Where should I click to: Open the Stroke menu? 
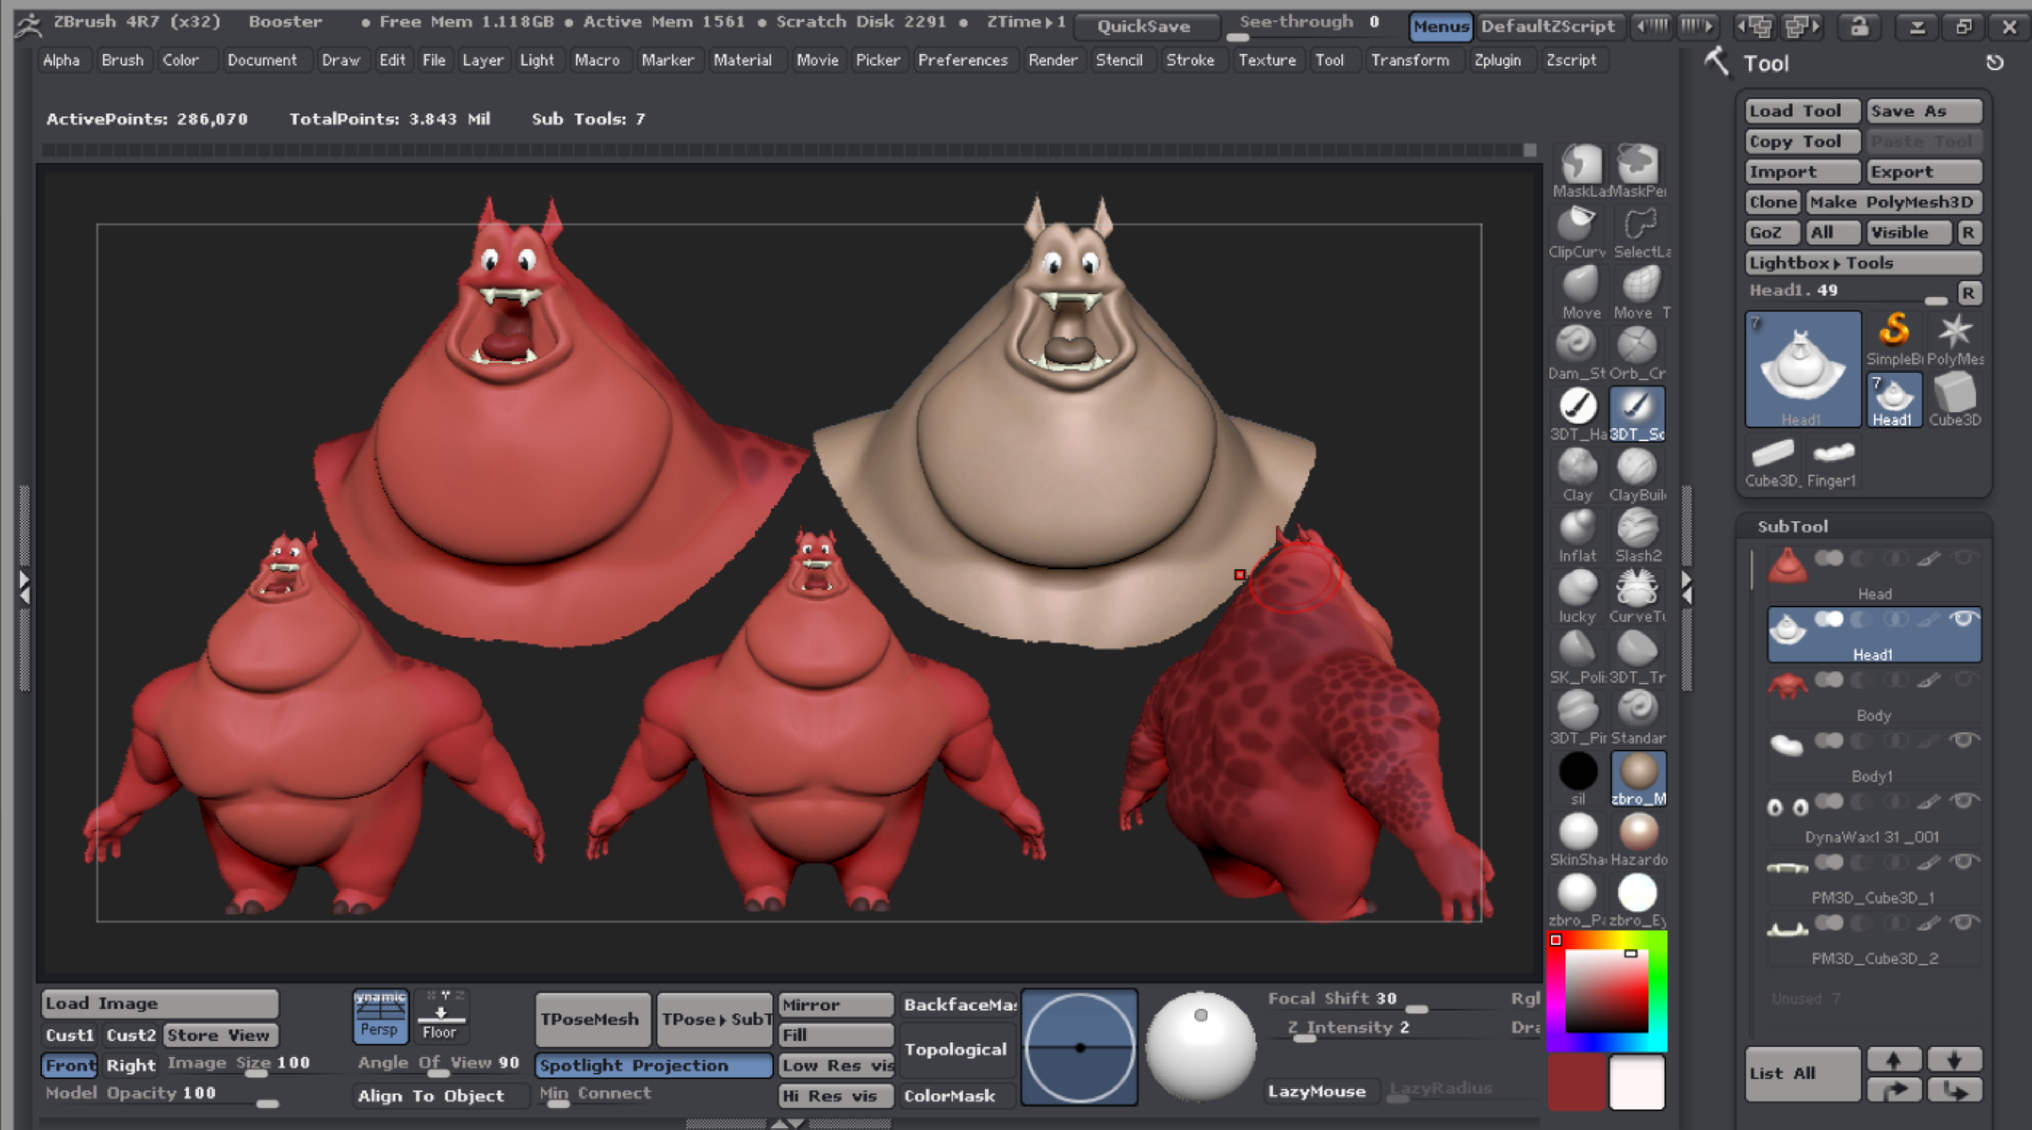1189,60
